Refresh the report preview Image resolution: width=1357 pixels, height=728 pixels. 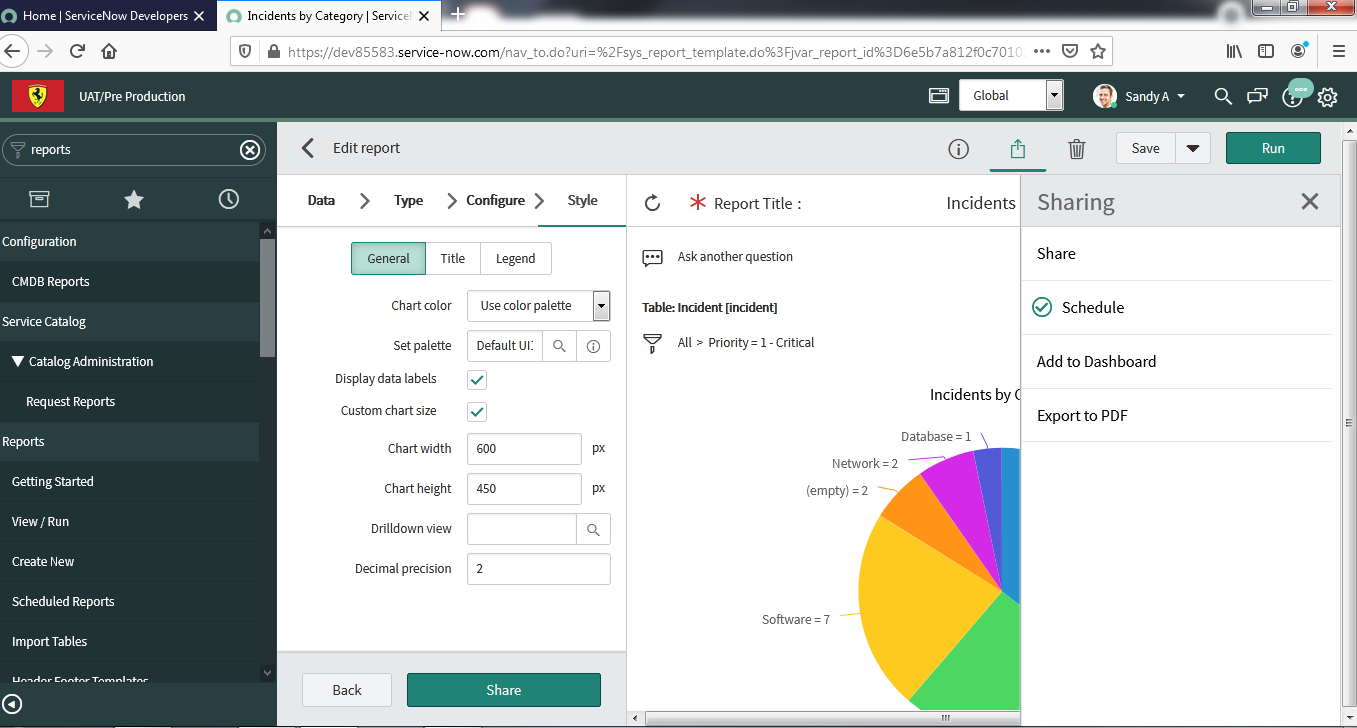(x=652, y=203)
